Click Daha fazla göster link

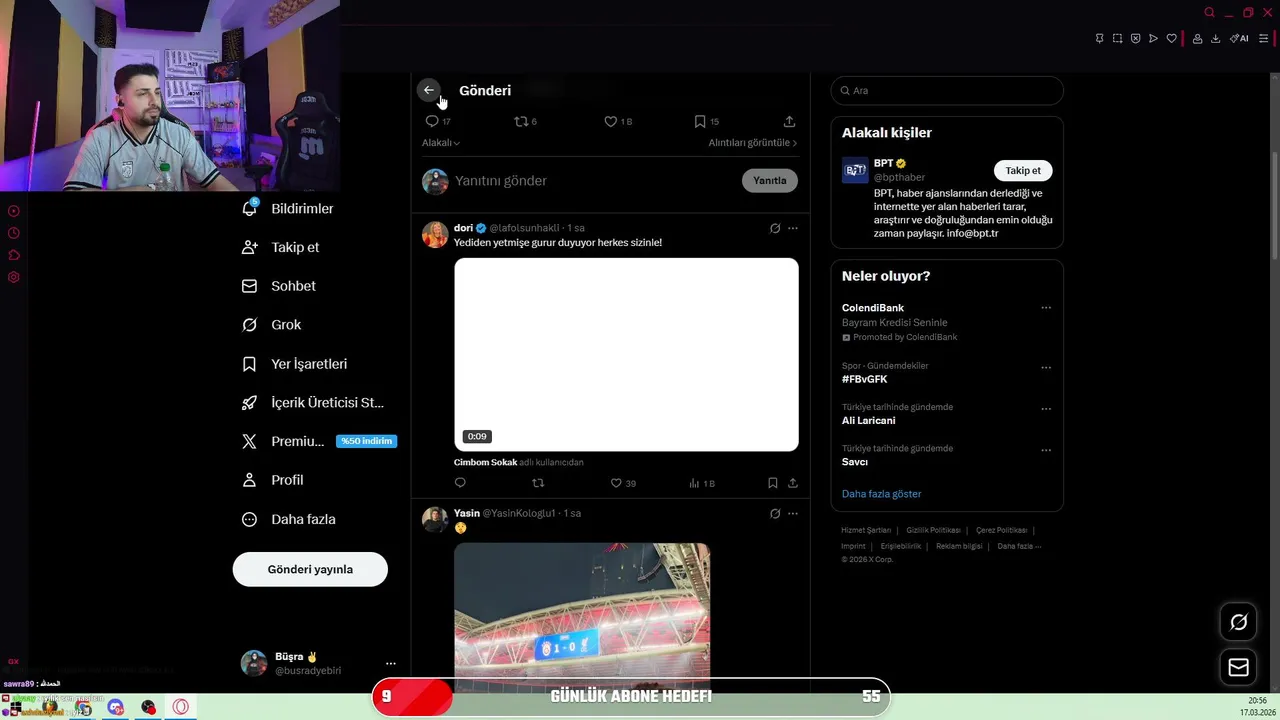point(881,494)
